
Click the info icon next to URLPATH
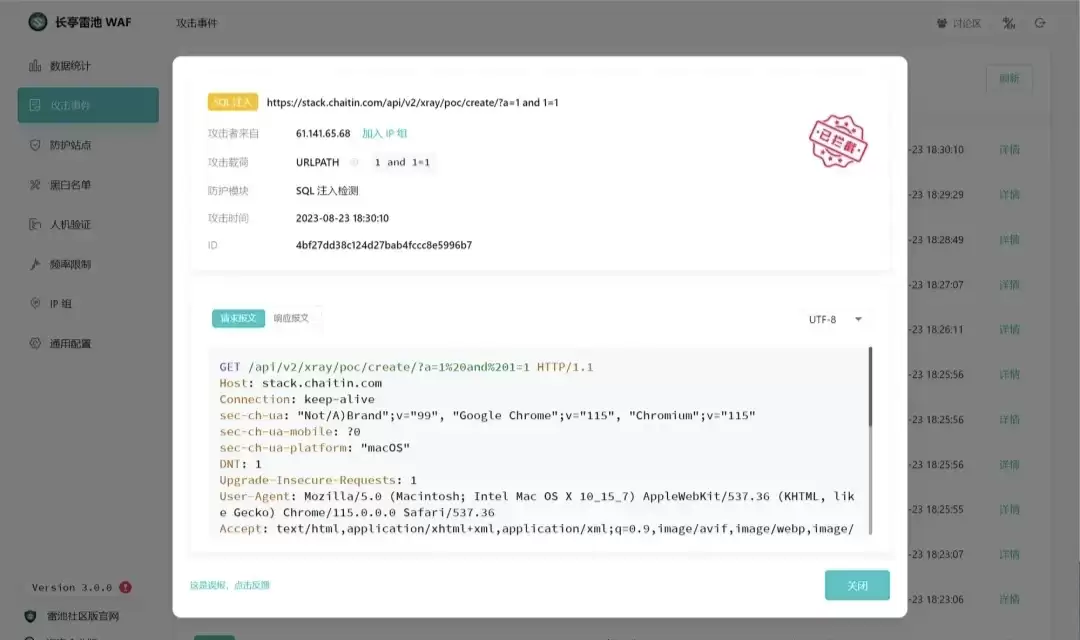click(x=353, y=162)
